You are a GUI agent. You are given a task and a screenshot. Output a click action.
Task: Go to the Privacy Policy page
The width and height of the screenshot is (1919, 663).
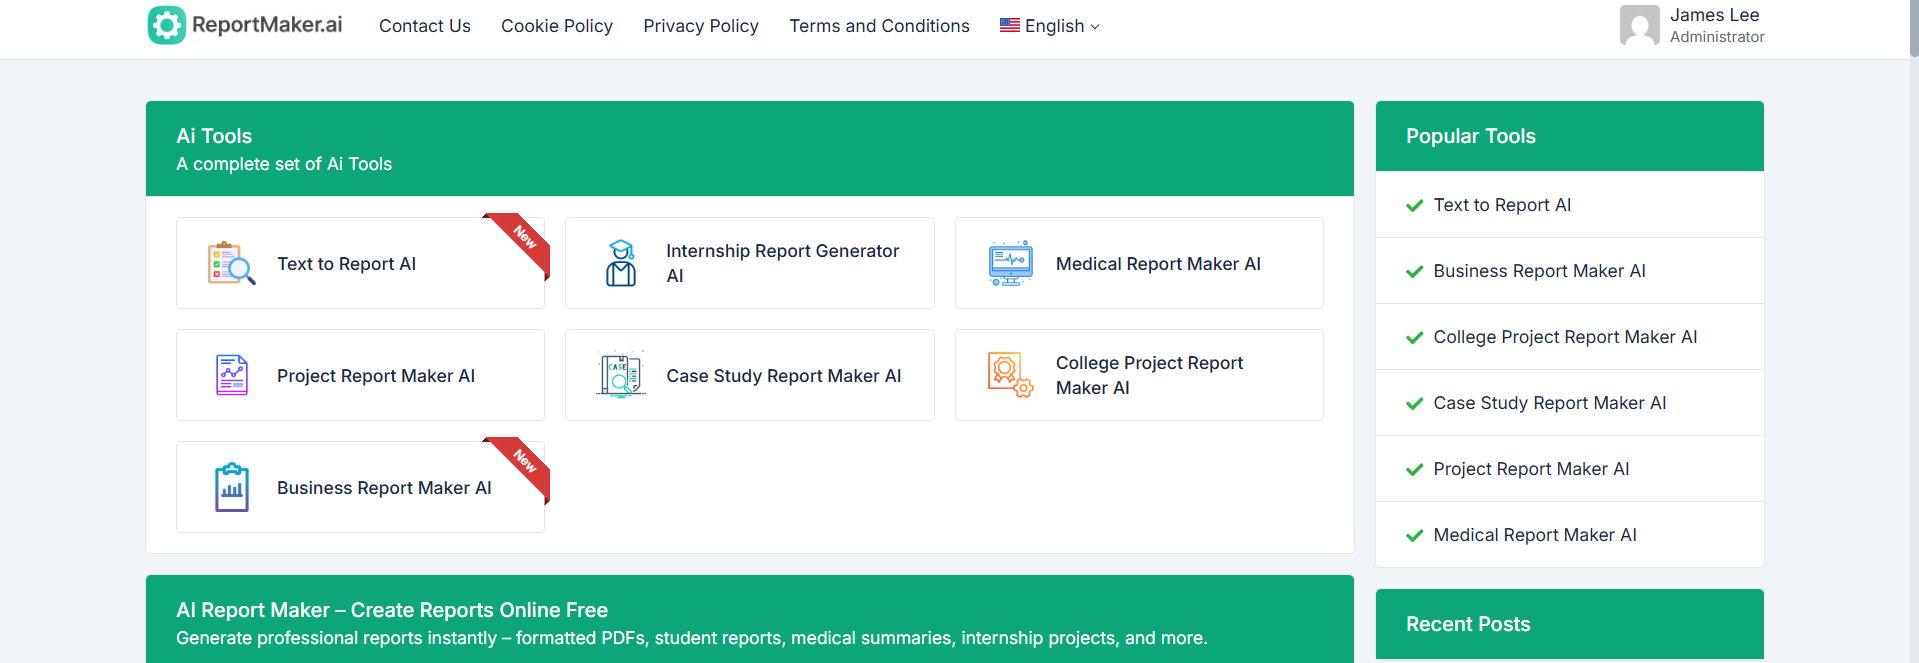700,26
